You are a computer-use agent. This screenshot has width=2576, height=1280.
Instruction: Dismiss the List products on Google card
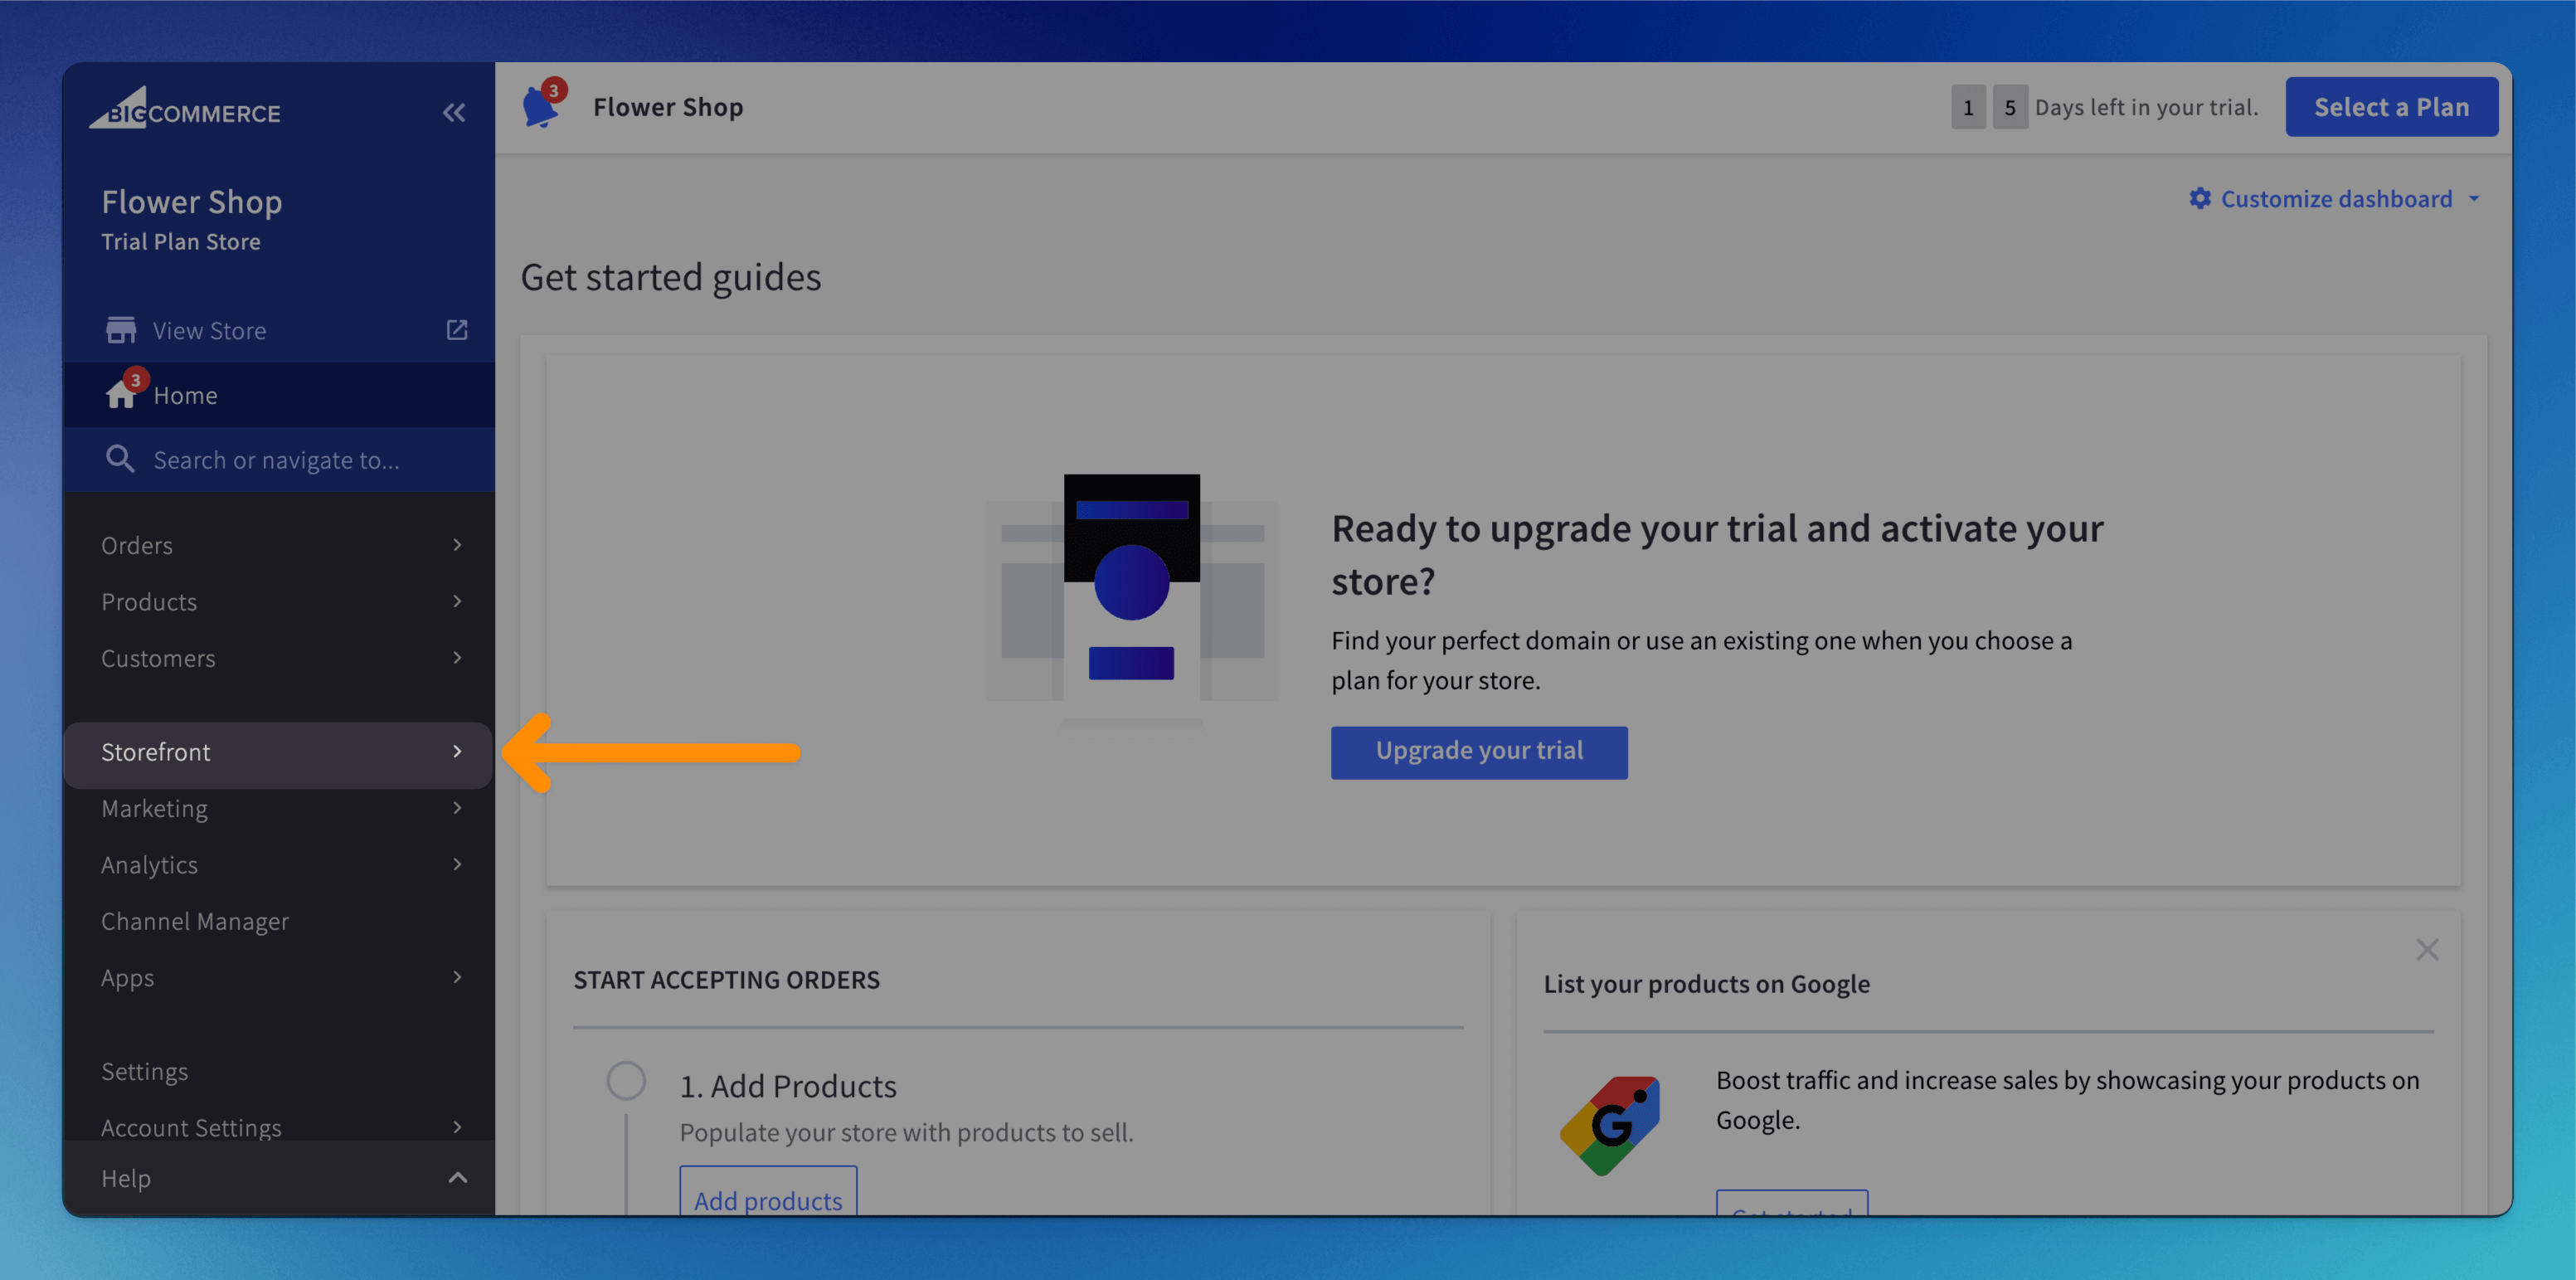2427,950
